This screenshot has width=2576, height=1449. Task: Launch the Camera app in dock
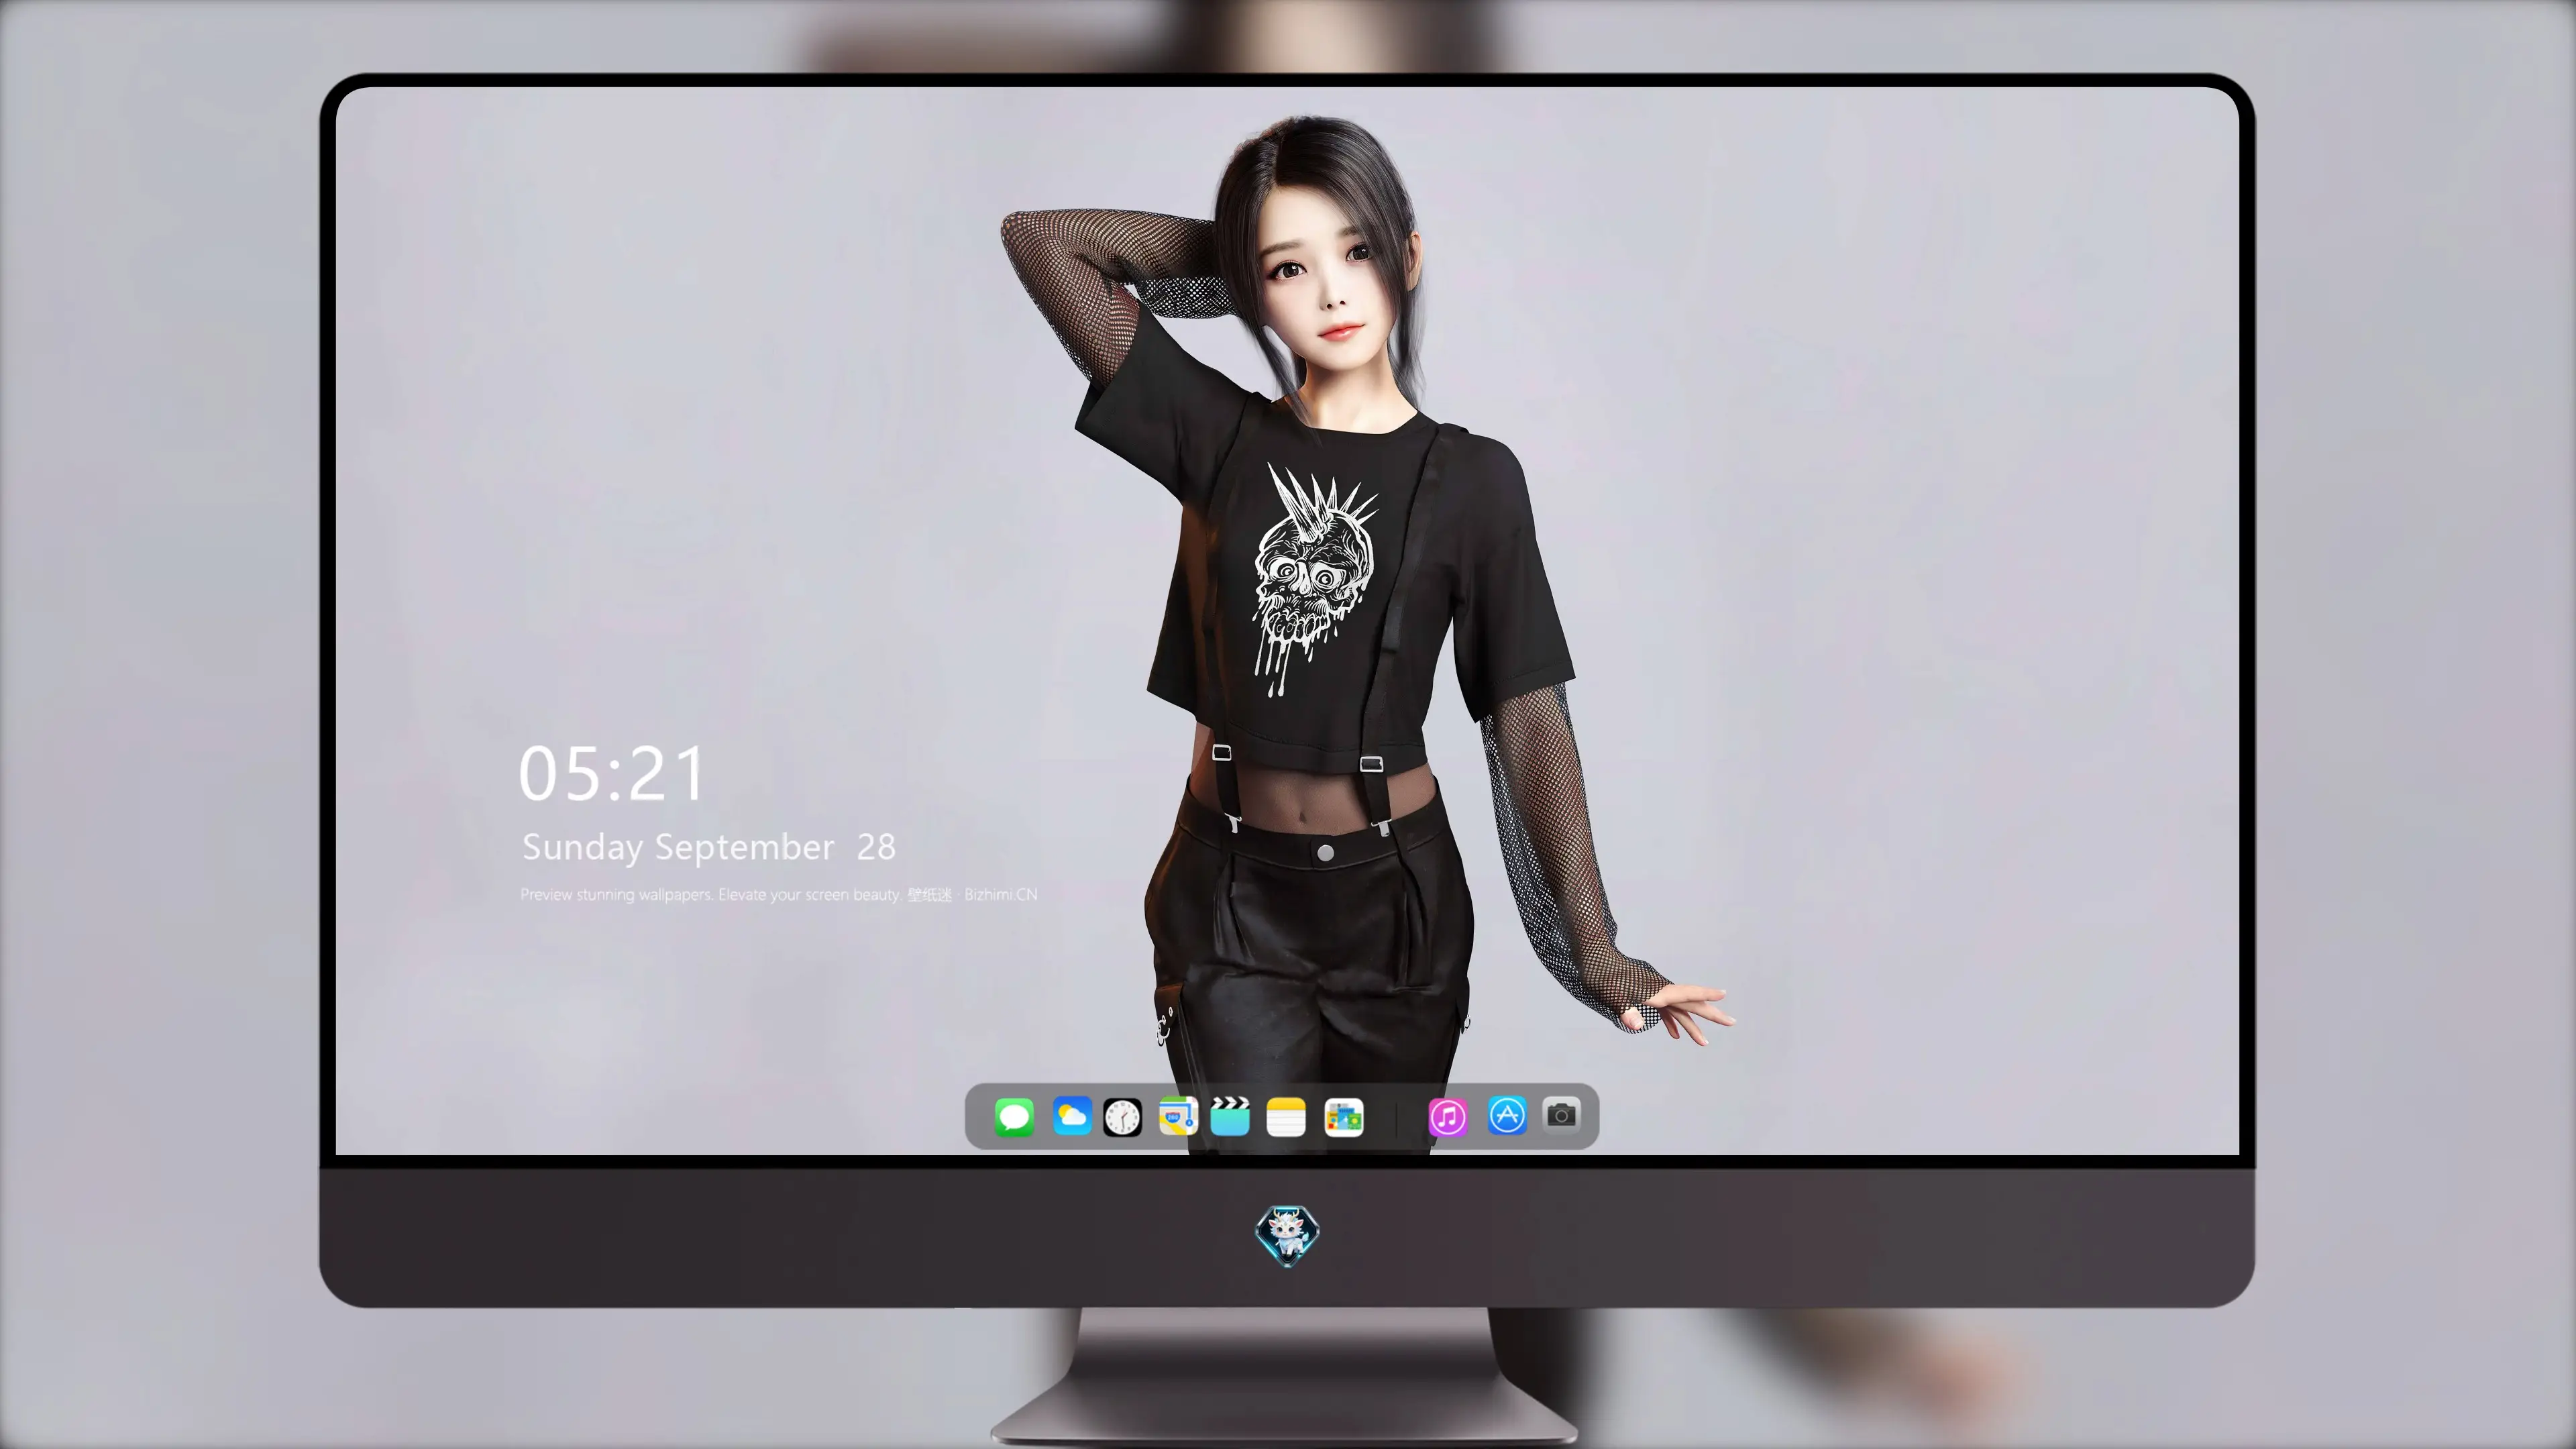pyautogui.click(x=1561, y=1114)
